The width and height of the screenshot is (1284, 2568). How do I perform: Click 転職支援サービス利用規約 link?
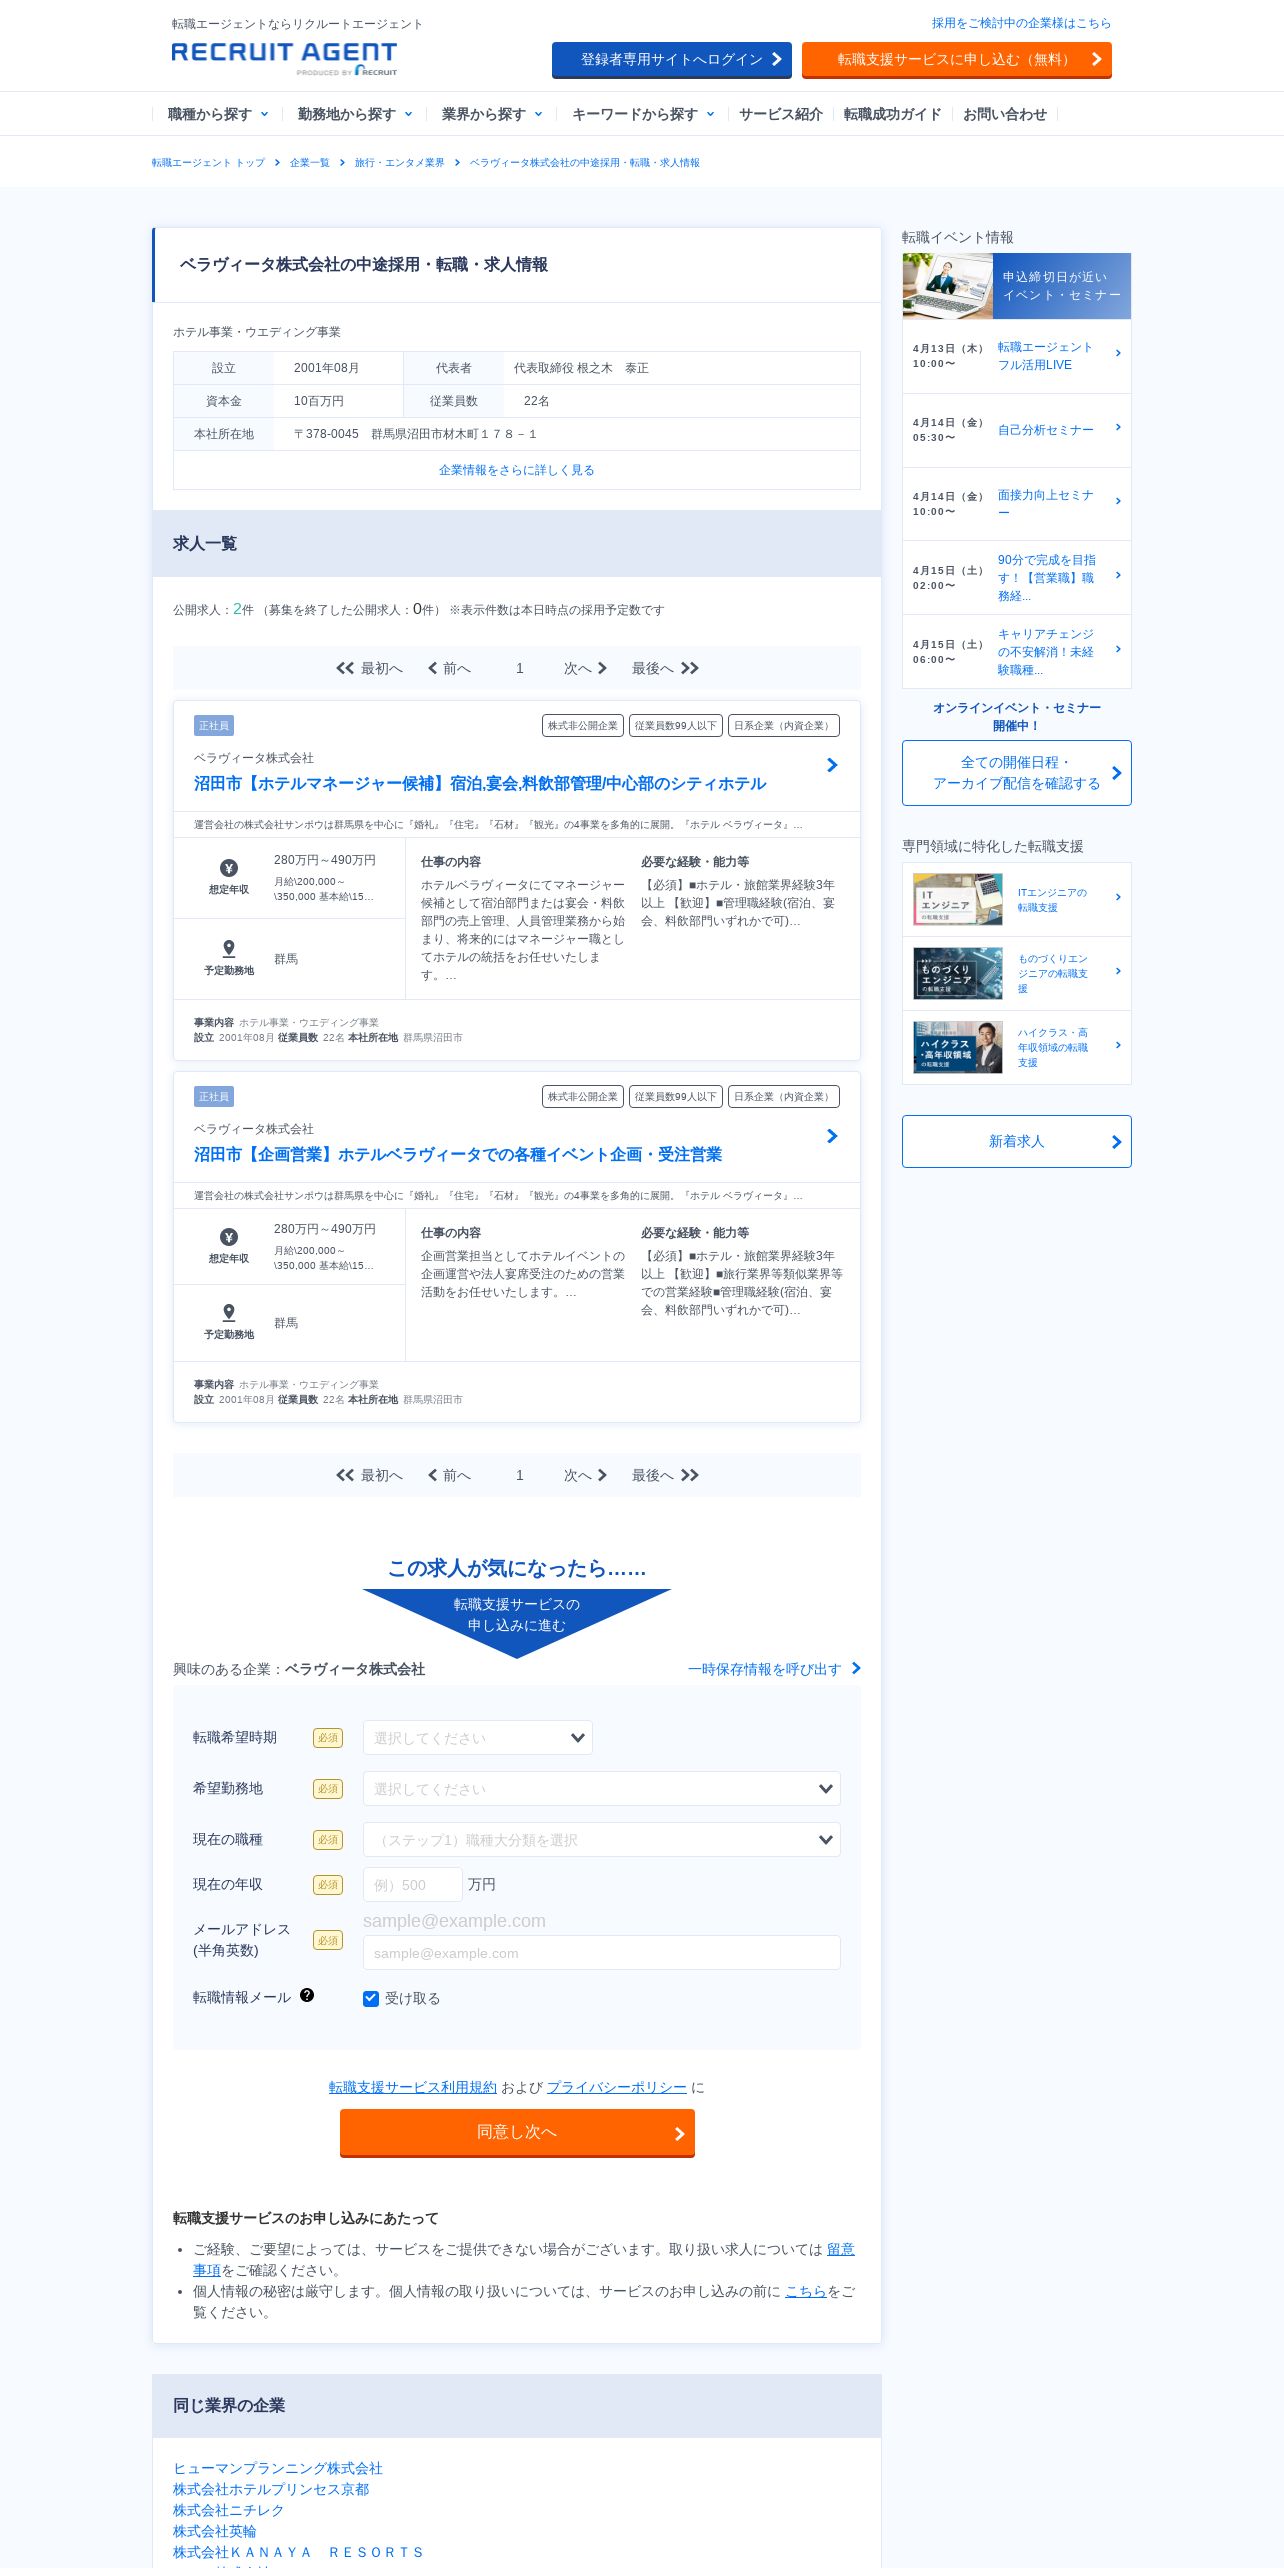413,2087
